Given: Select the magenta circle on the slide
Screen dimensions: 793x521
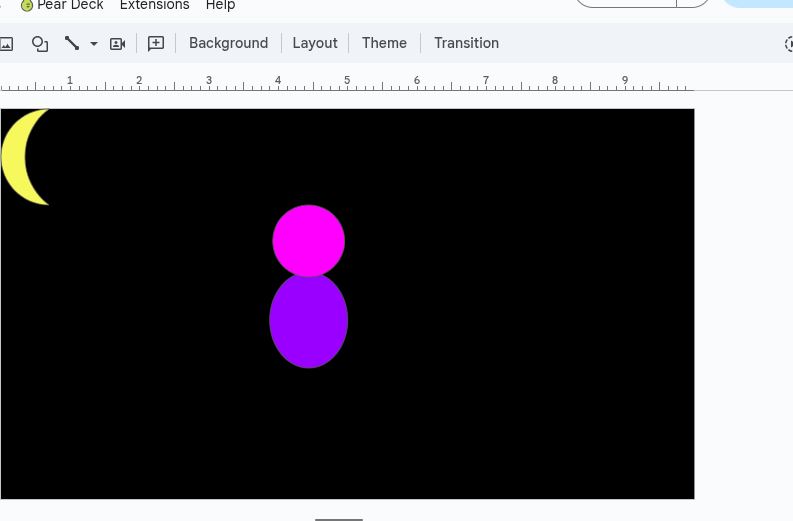Looking at the screenshot, I should (x=308, y=238).
